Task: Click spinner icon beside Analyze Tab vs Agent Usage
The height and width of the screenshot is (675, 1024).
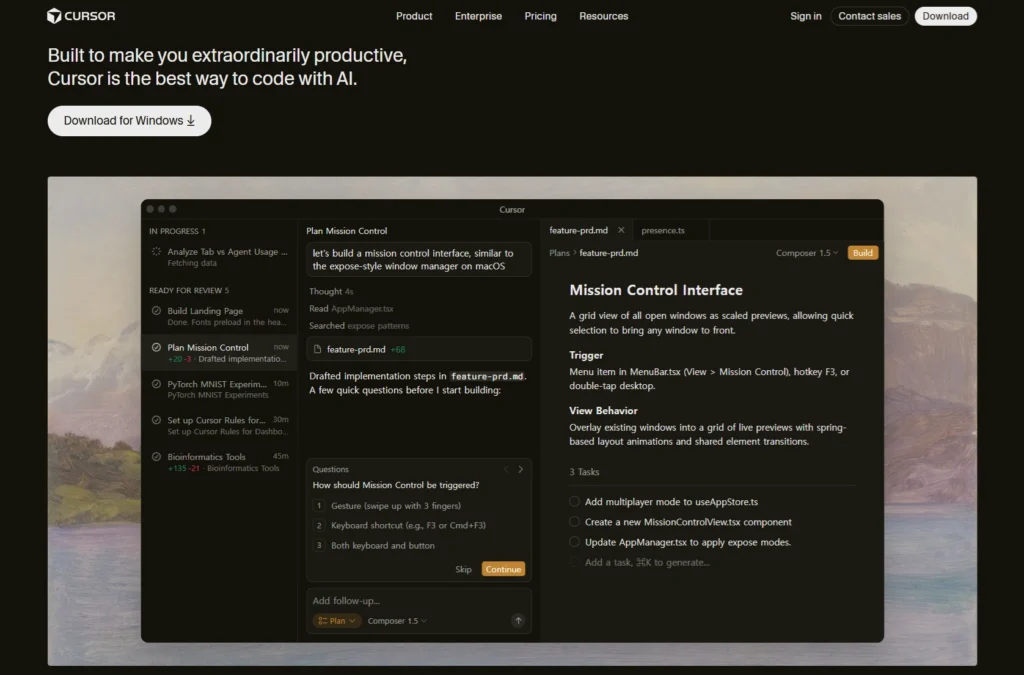Action: [x=156, y=251]
